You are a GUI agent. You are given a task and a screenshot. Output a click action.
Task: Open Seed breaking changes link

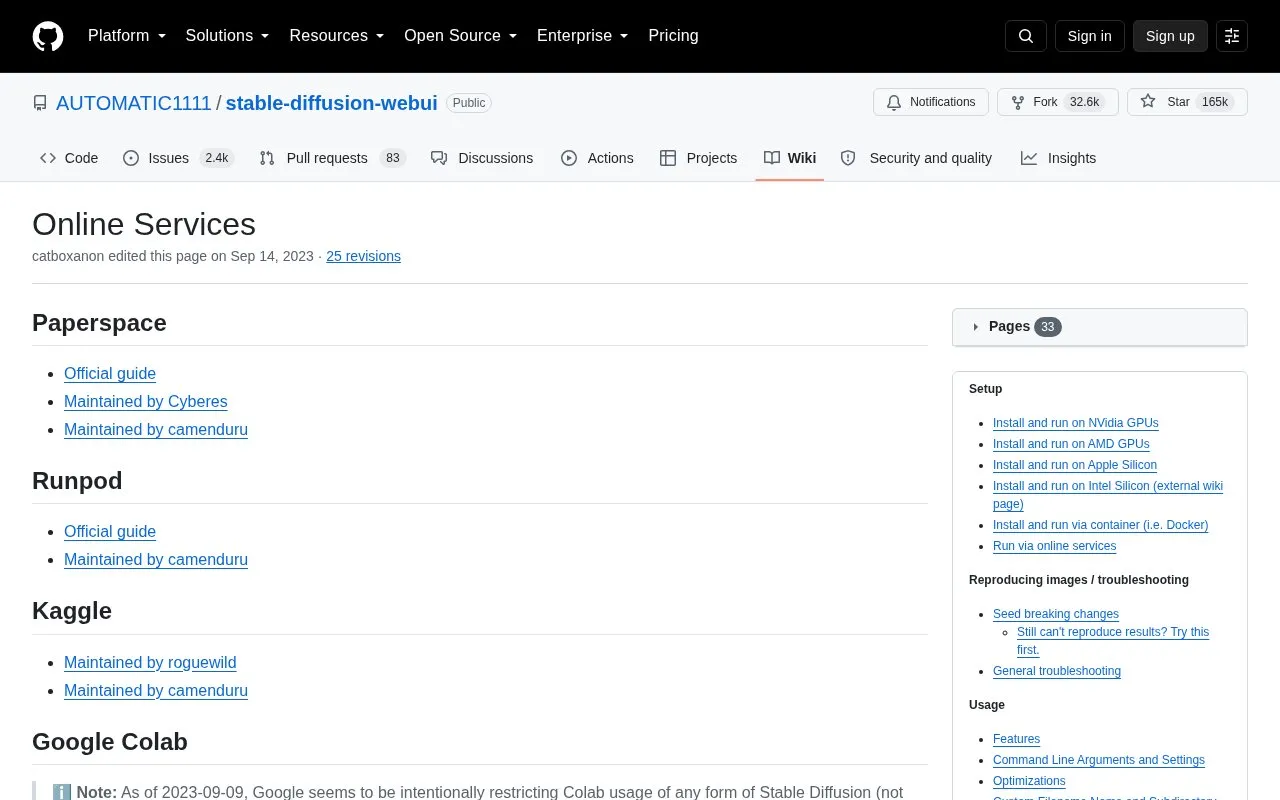click(x=1056, y=614)
